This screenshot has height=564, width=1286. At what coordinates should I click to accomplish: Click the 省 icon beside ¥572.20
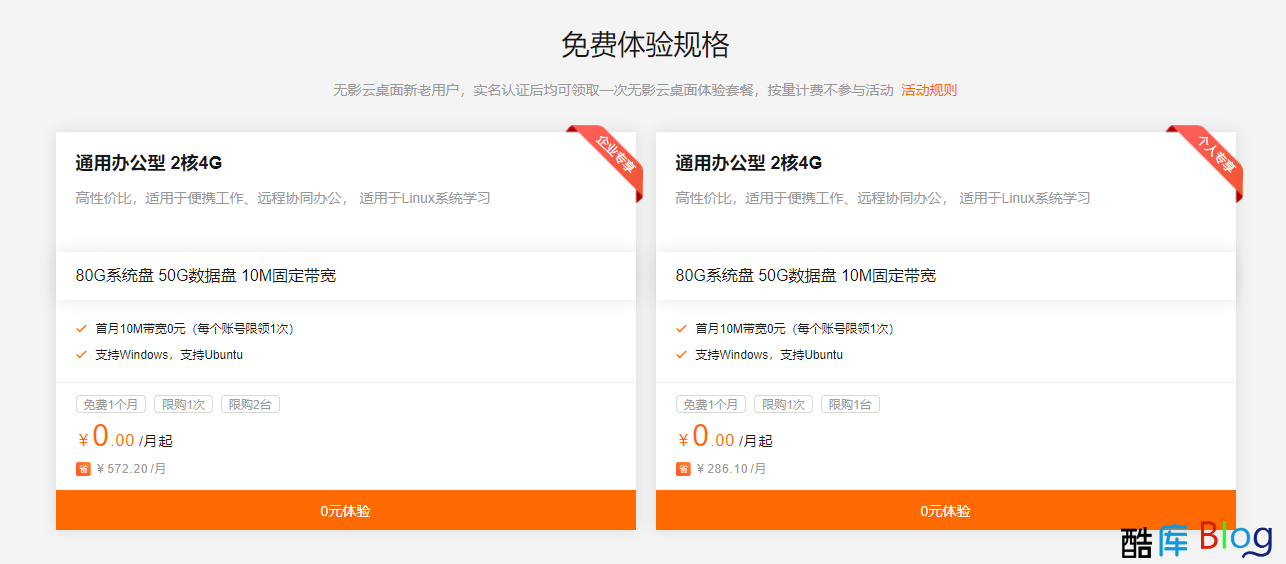(83, 468)
